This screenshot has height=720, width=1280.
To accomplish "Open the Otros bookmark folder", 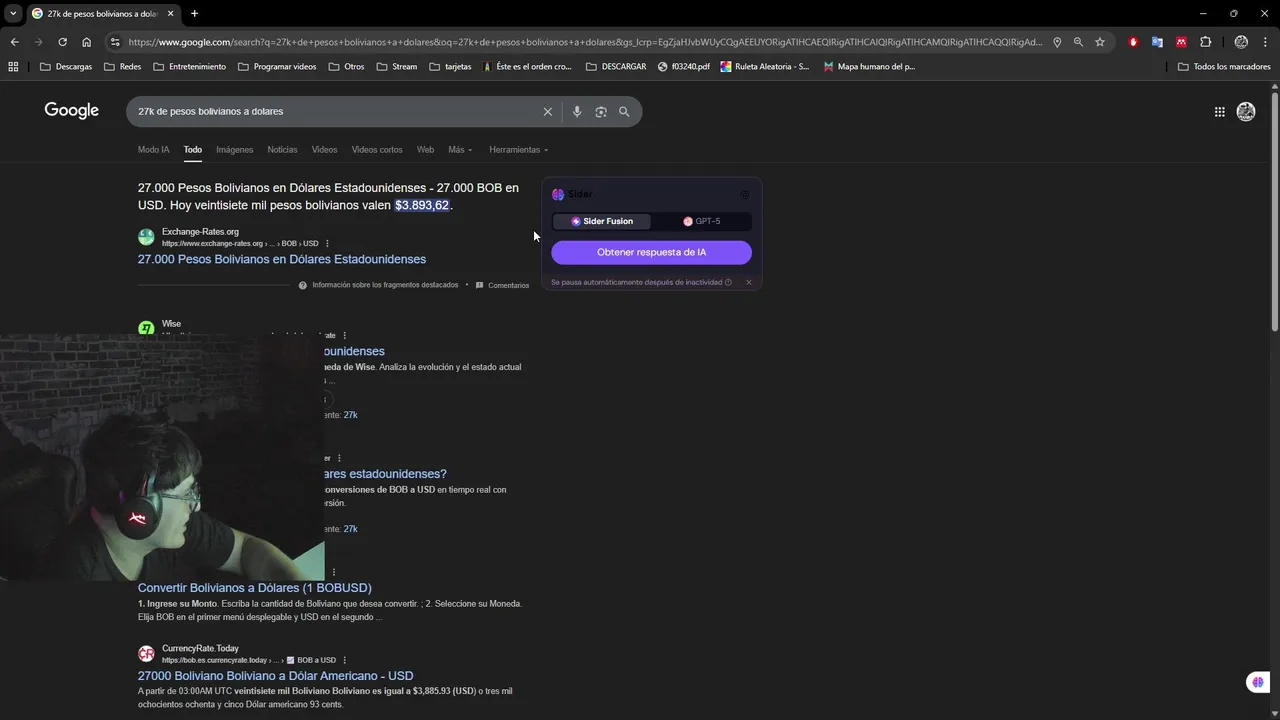I will 345,67.
